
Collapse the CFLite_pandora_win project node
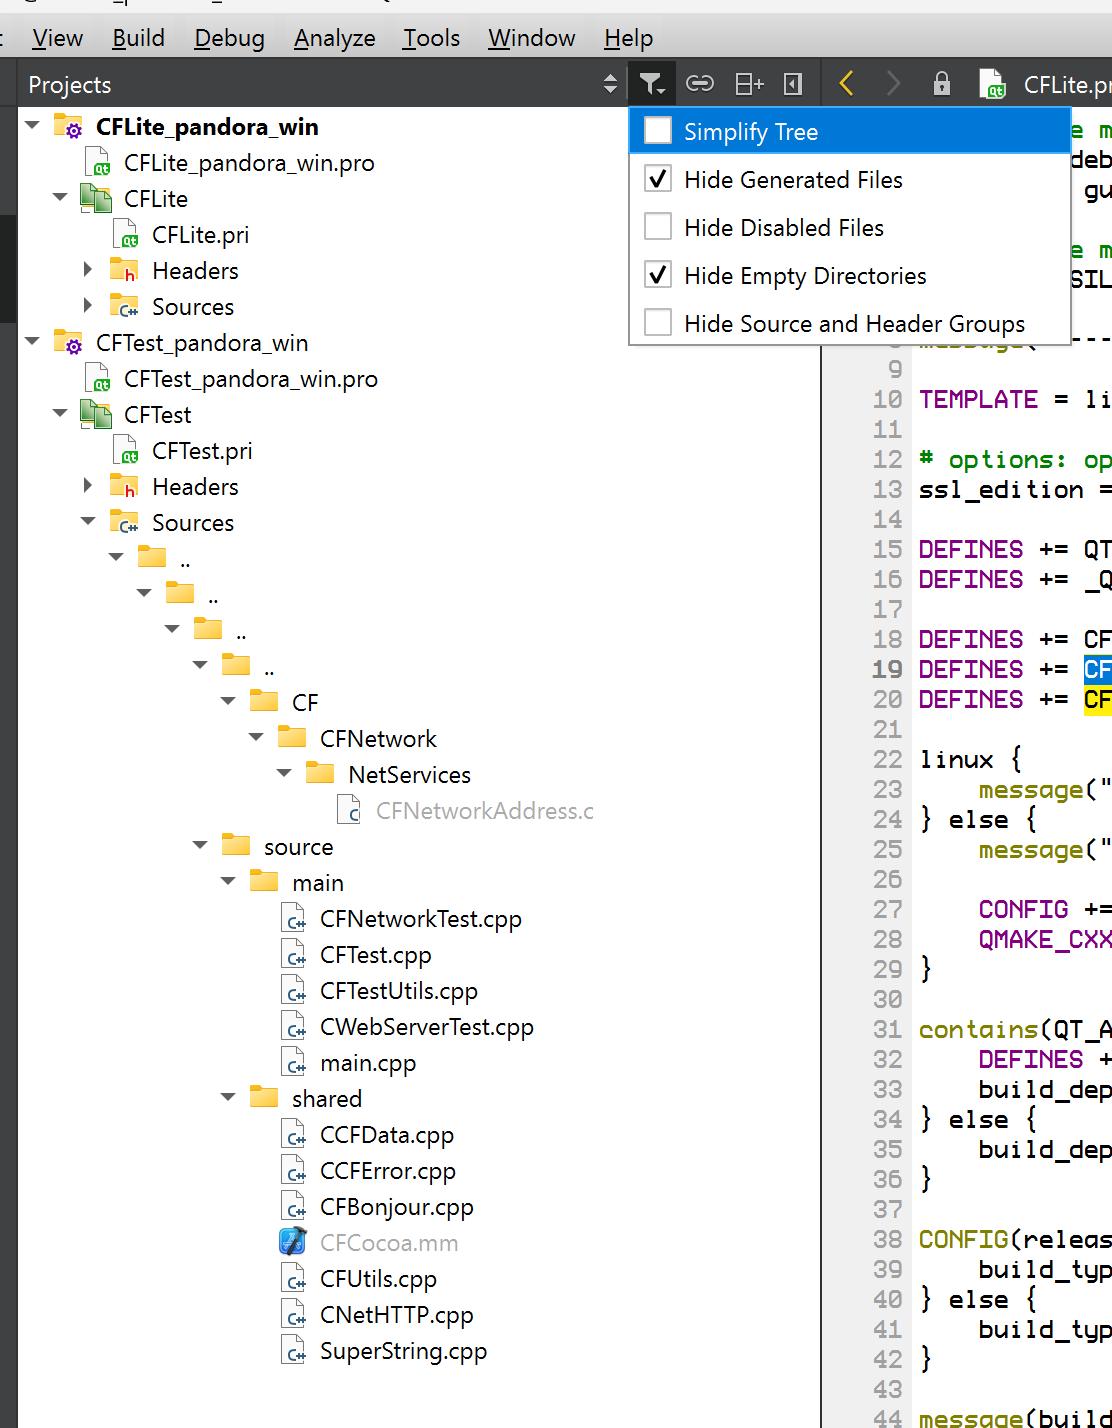pos(32,125)
